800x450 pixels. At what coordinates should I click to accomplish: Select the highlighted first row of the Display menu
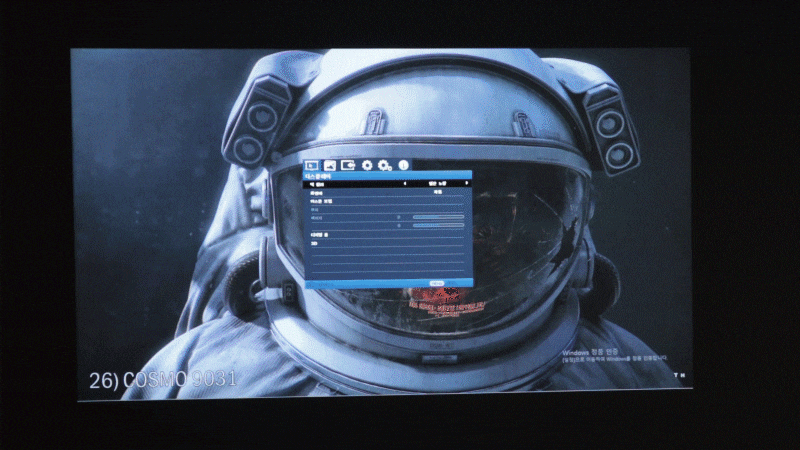click(x=388, y=184)
